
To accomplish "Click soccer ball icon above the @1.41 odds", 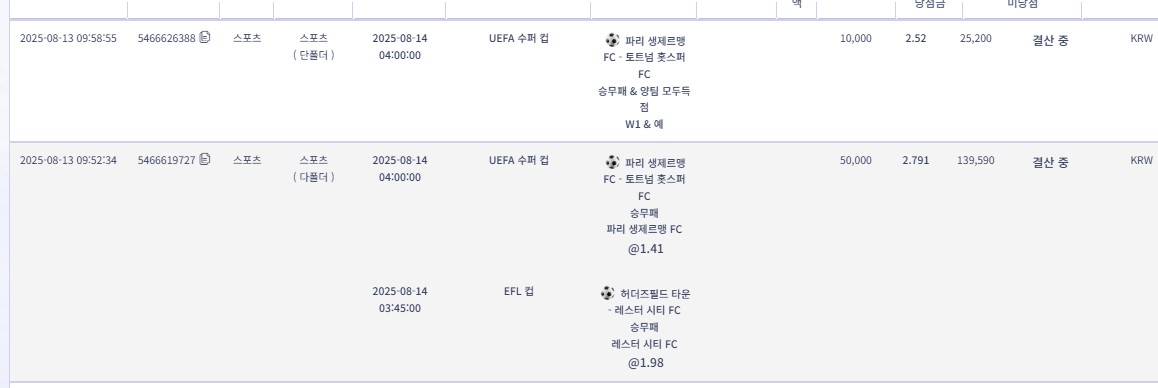I will click(612, 162).
